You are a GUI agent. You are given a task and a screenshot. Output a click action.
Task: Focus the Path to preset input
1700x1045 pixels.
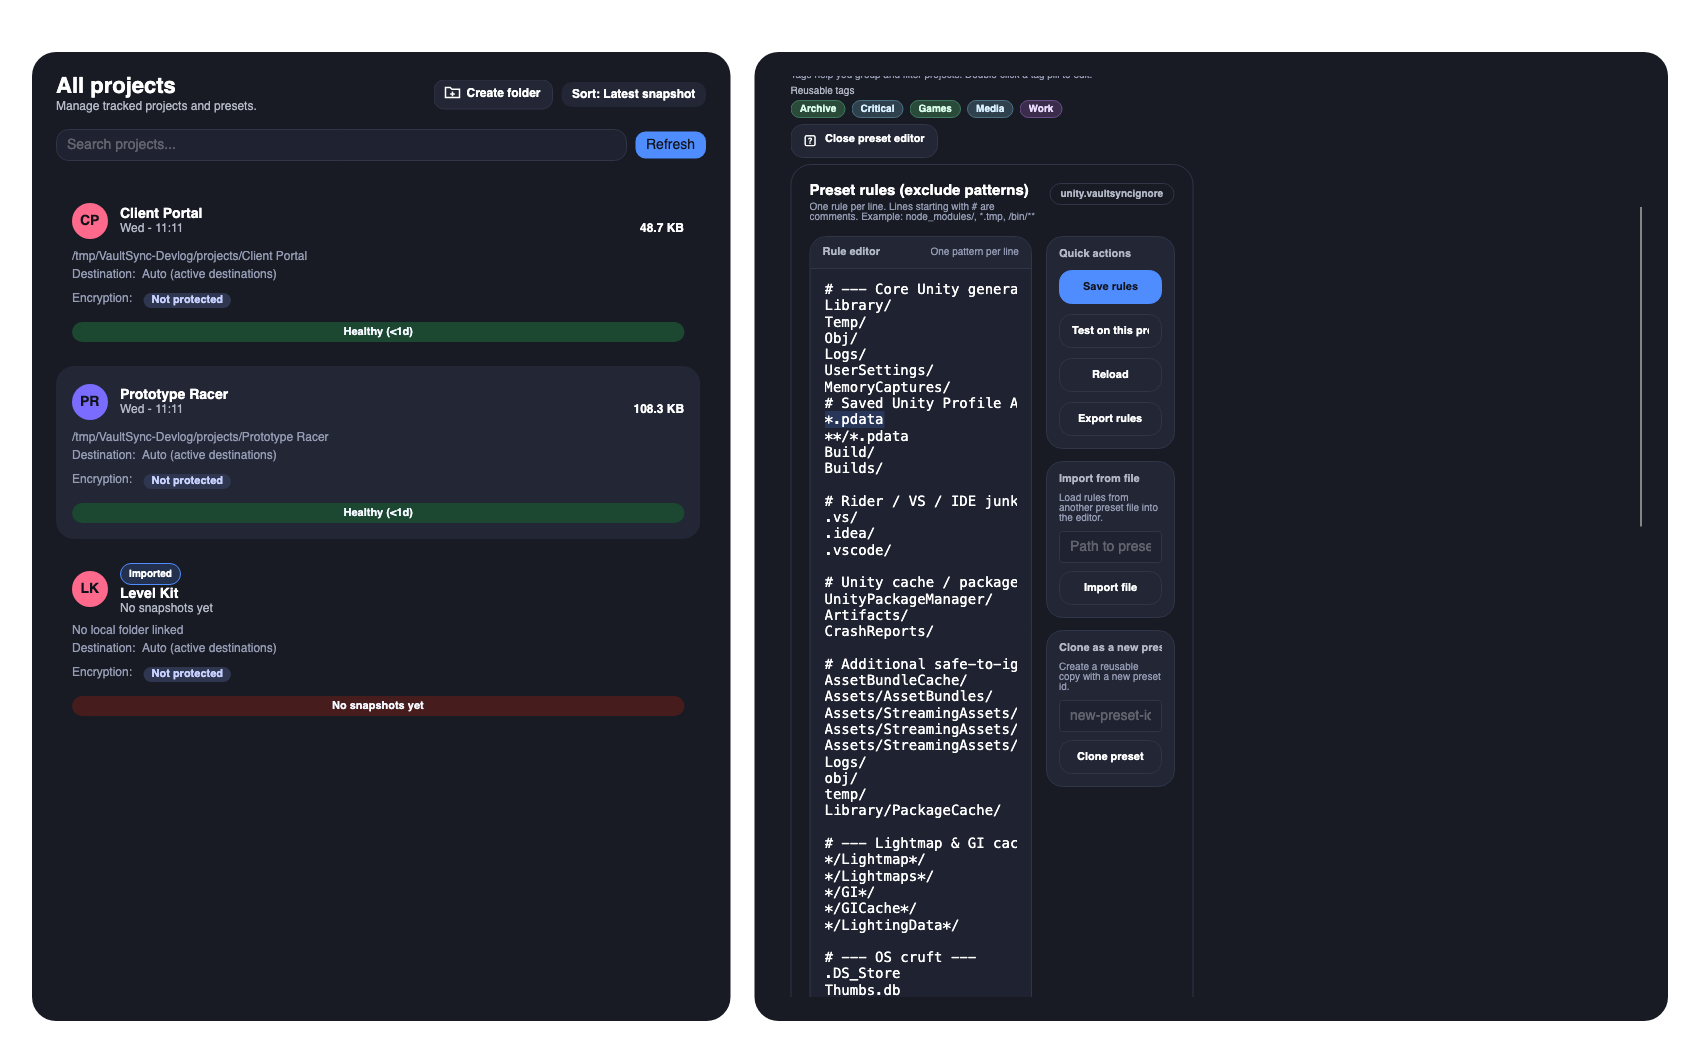pyautogui.click(x=1110, y=547)
